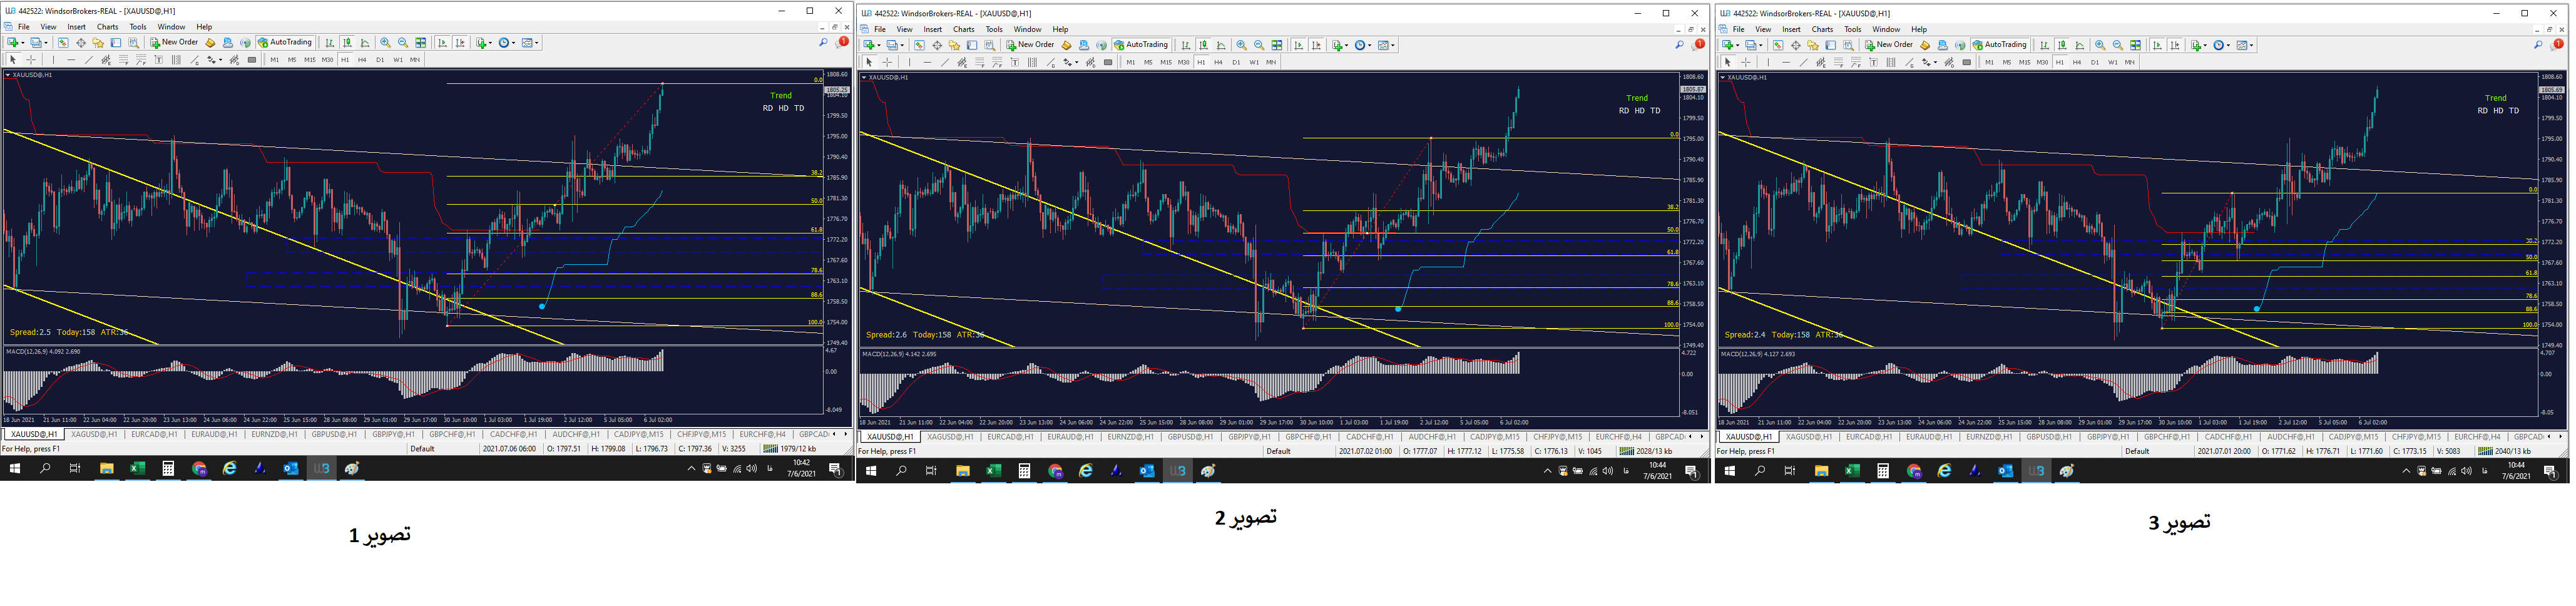This screenshot has height=606, width=2576.
Task: Select crosshair tool in first window
Action: 31,60
